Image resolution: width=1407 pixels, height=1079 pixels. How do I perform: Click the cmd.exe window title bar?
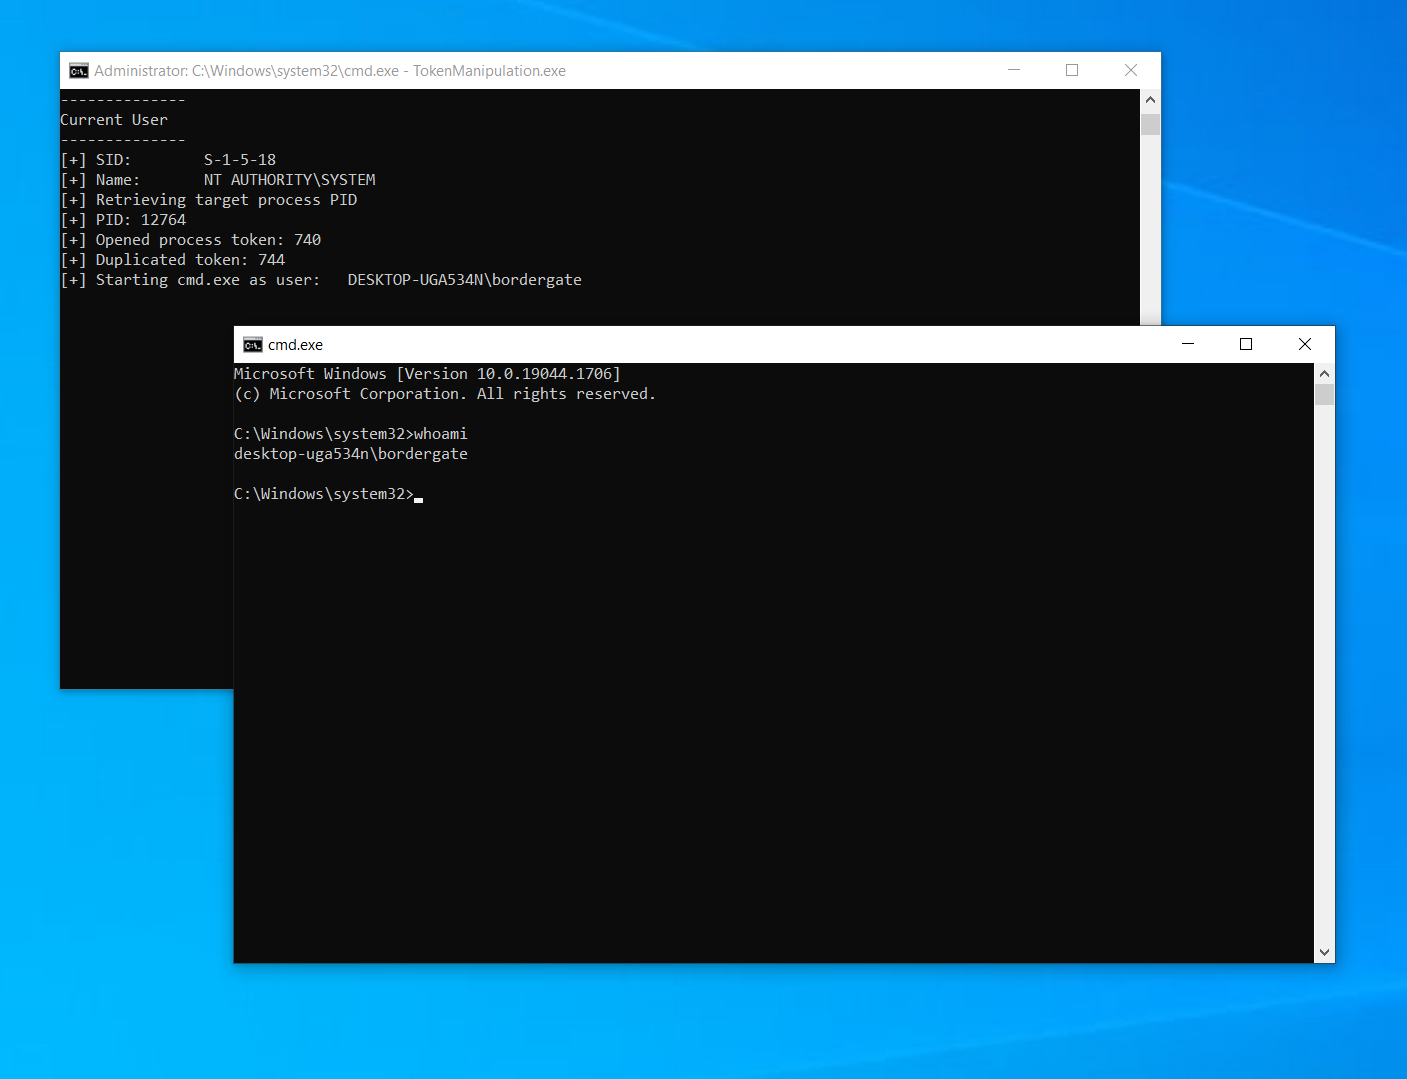point(700,344)
